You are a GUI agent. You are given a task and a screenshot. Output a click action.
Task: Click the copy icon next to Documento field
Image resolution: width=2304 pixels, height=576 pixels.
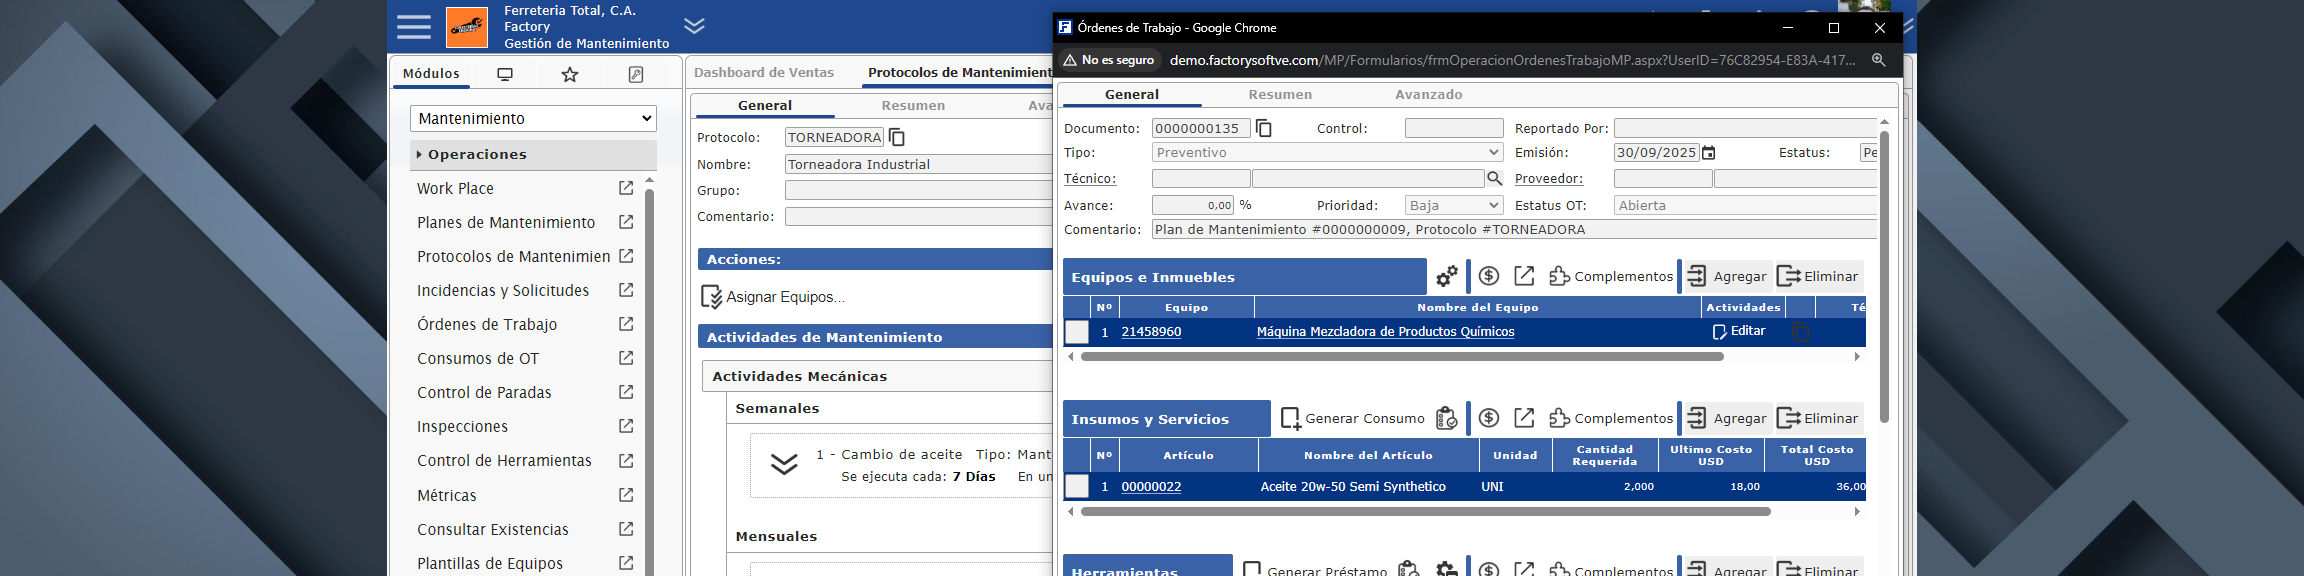pos(1264,128)
